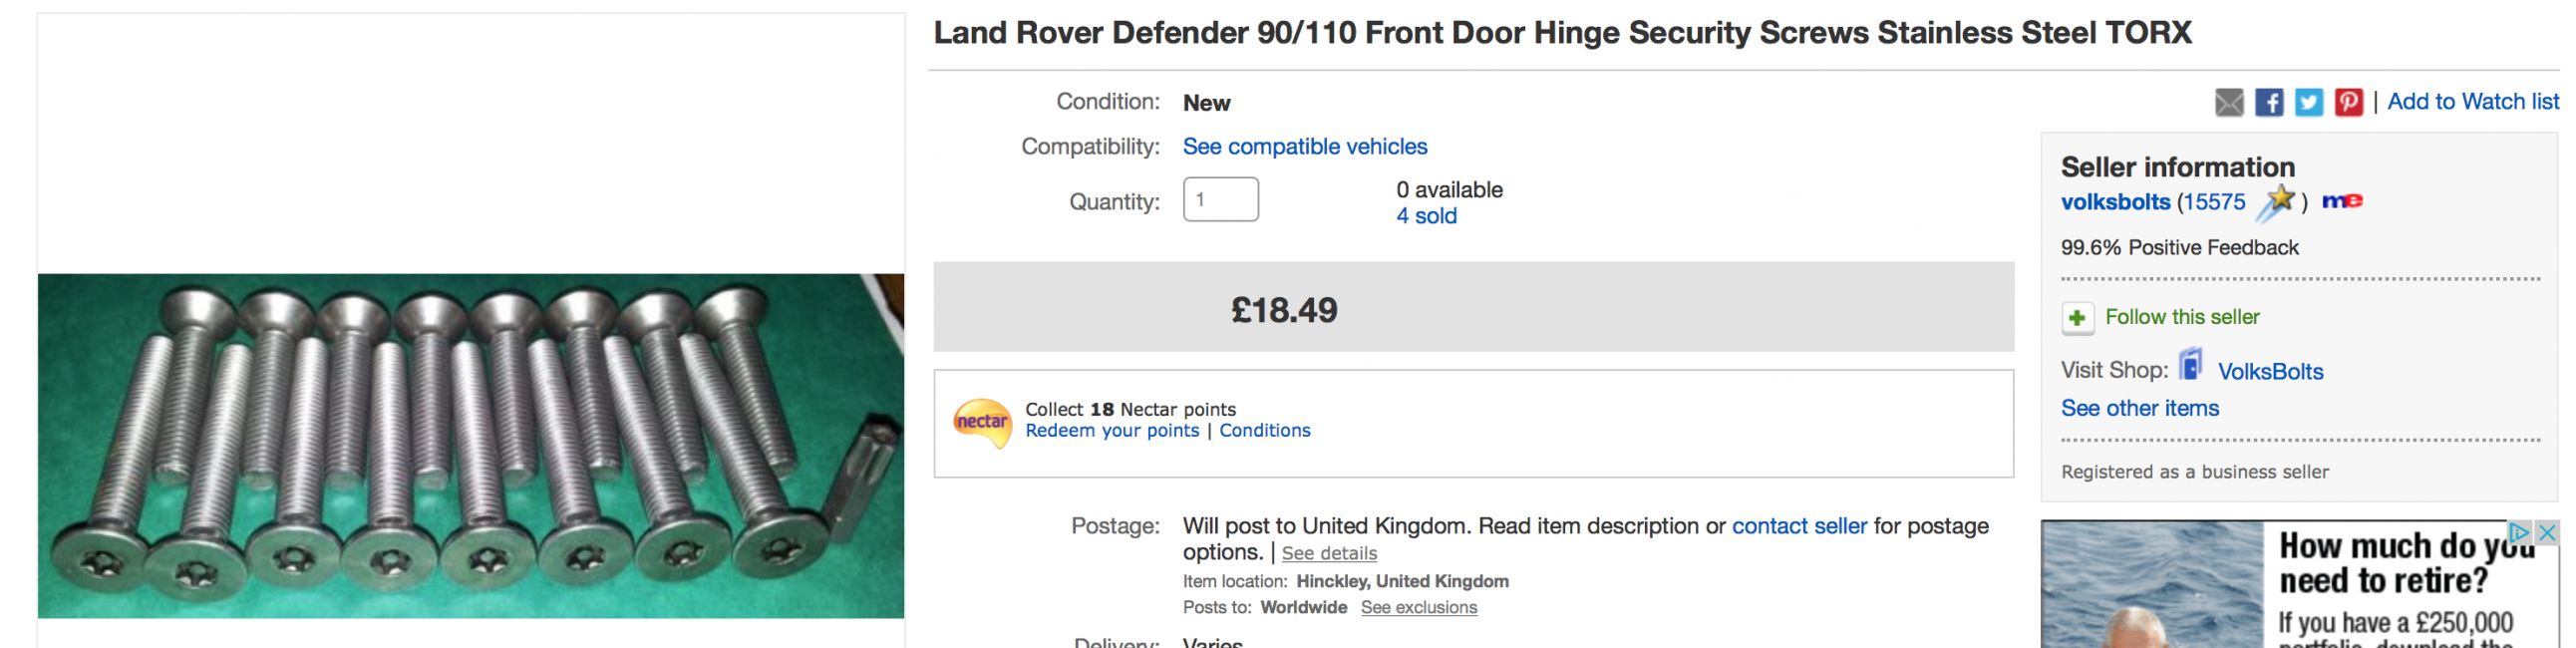
Task: Open the seller's 'me' page icon
Action: (x=2342, y=202)
